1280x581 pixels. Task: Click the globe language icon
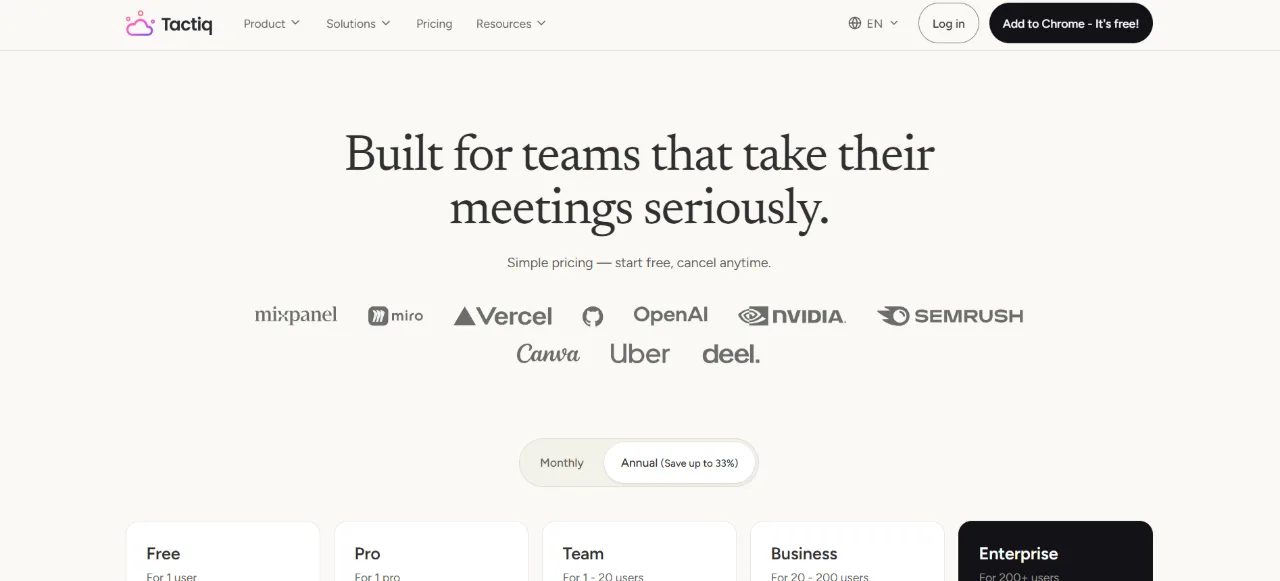[855, 23]
